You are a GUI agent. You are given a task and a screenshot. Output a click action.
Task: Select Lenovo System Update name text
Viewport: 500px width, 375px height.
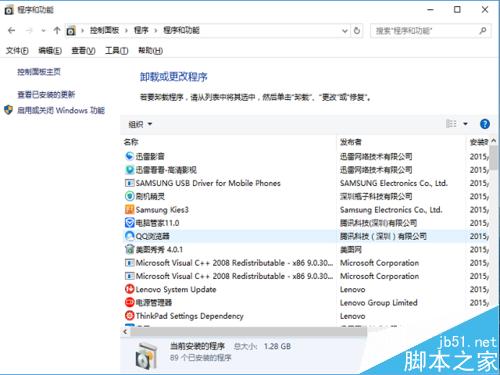click(x=176, y=289)
